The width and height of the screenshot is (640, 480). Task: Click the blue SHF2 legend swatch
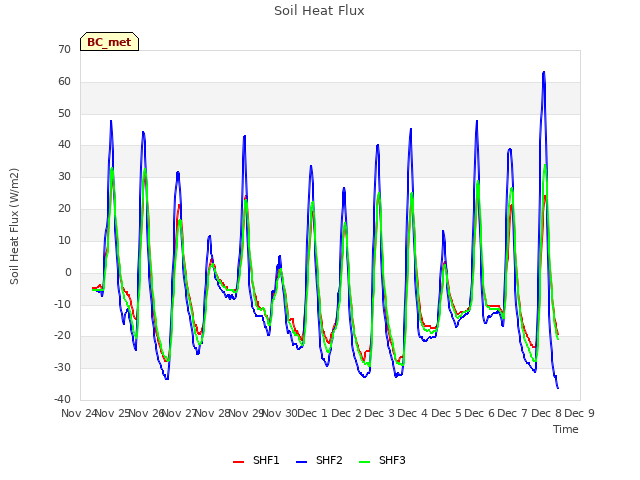click(301, 462)
